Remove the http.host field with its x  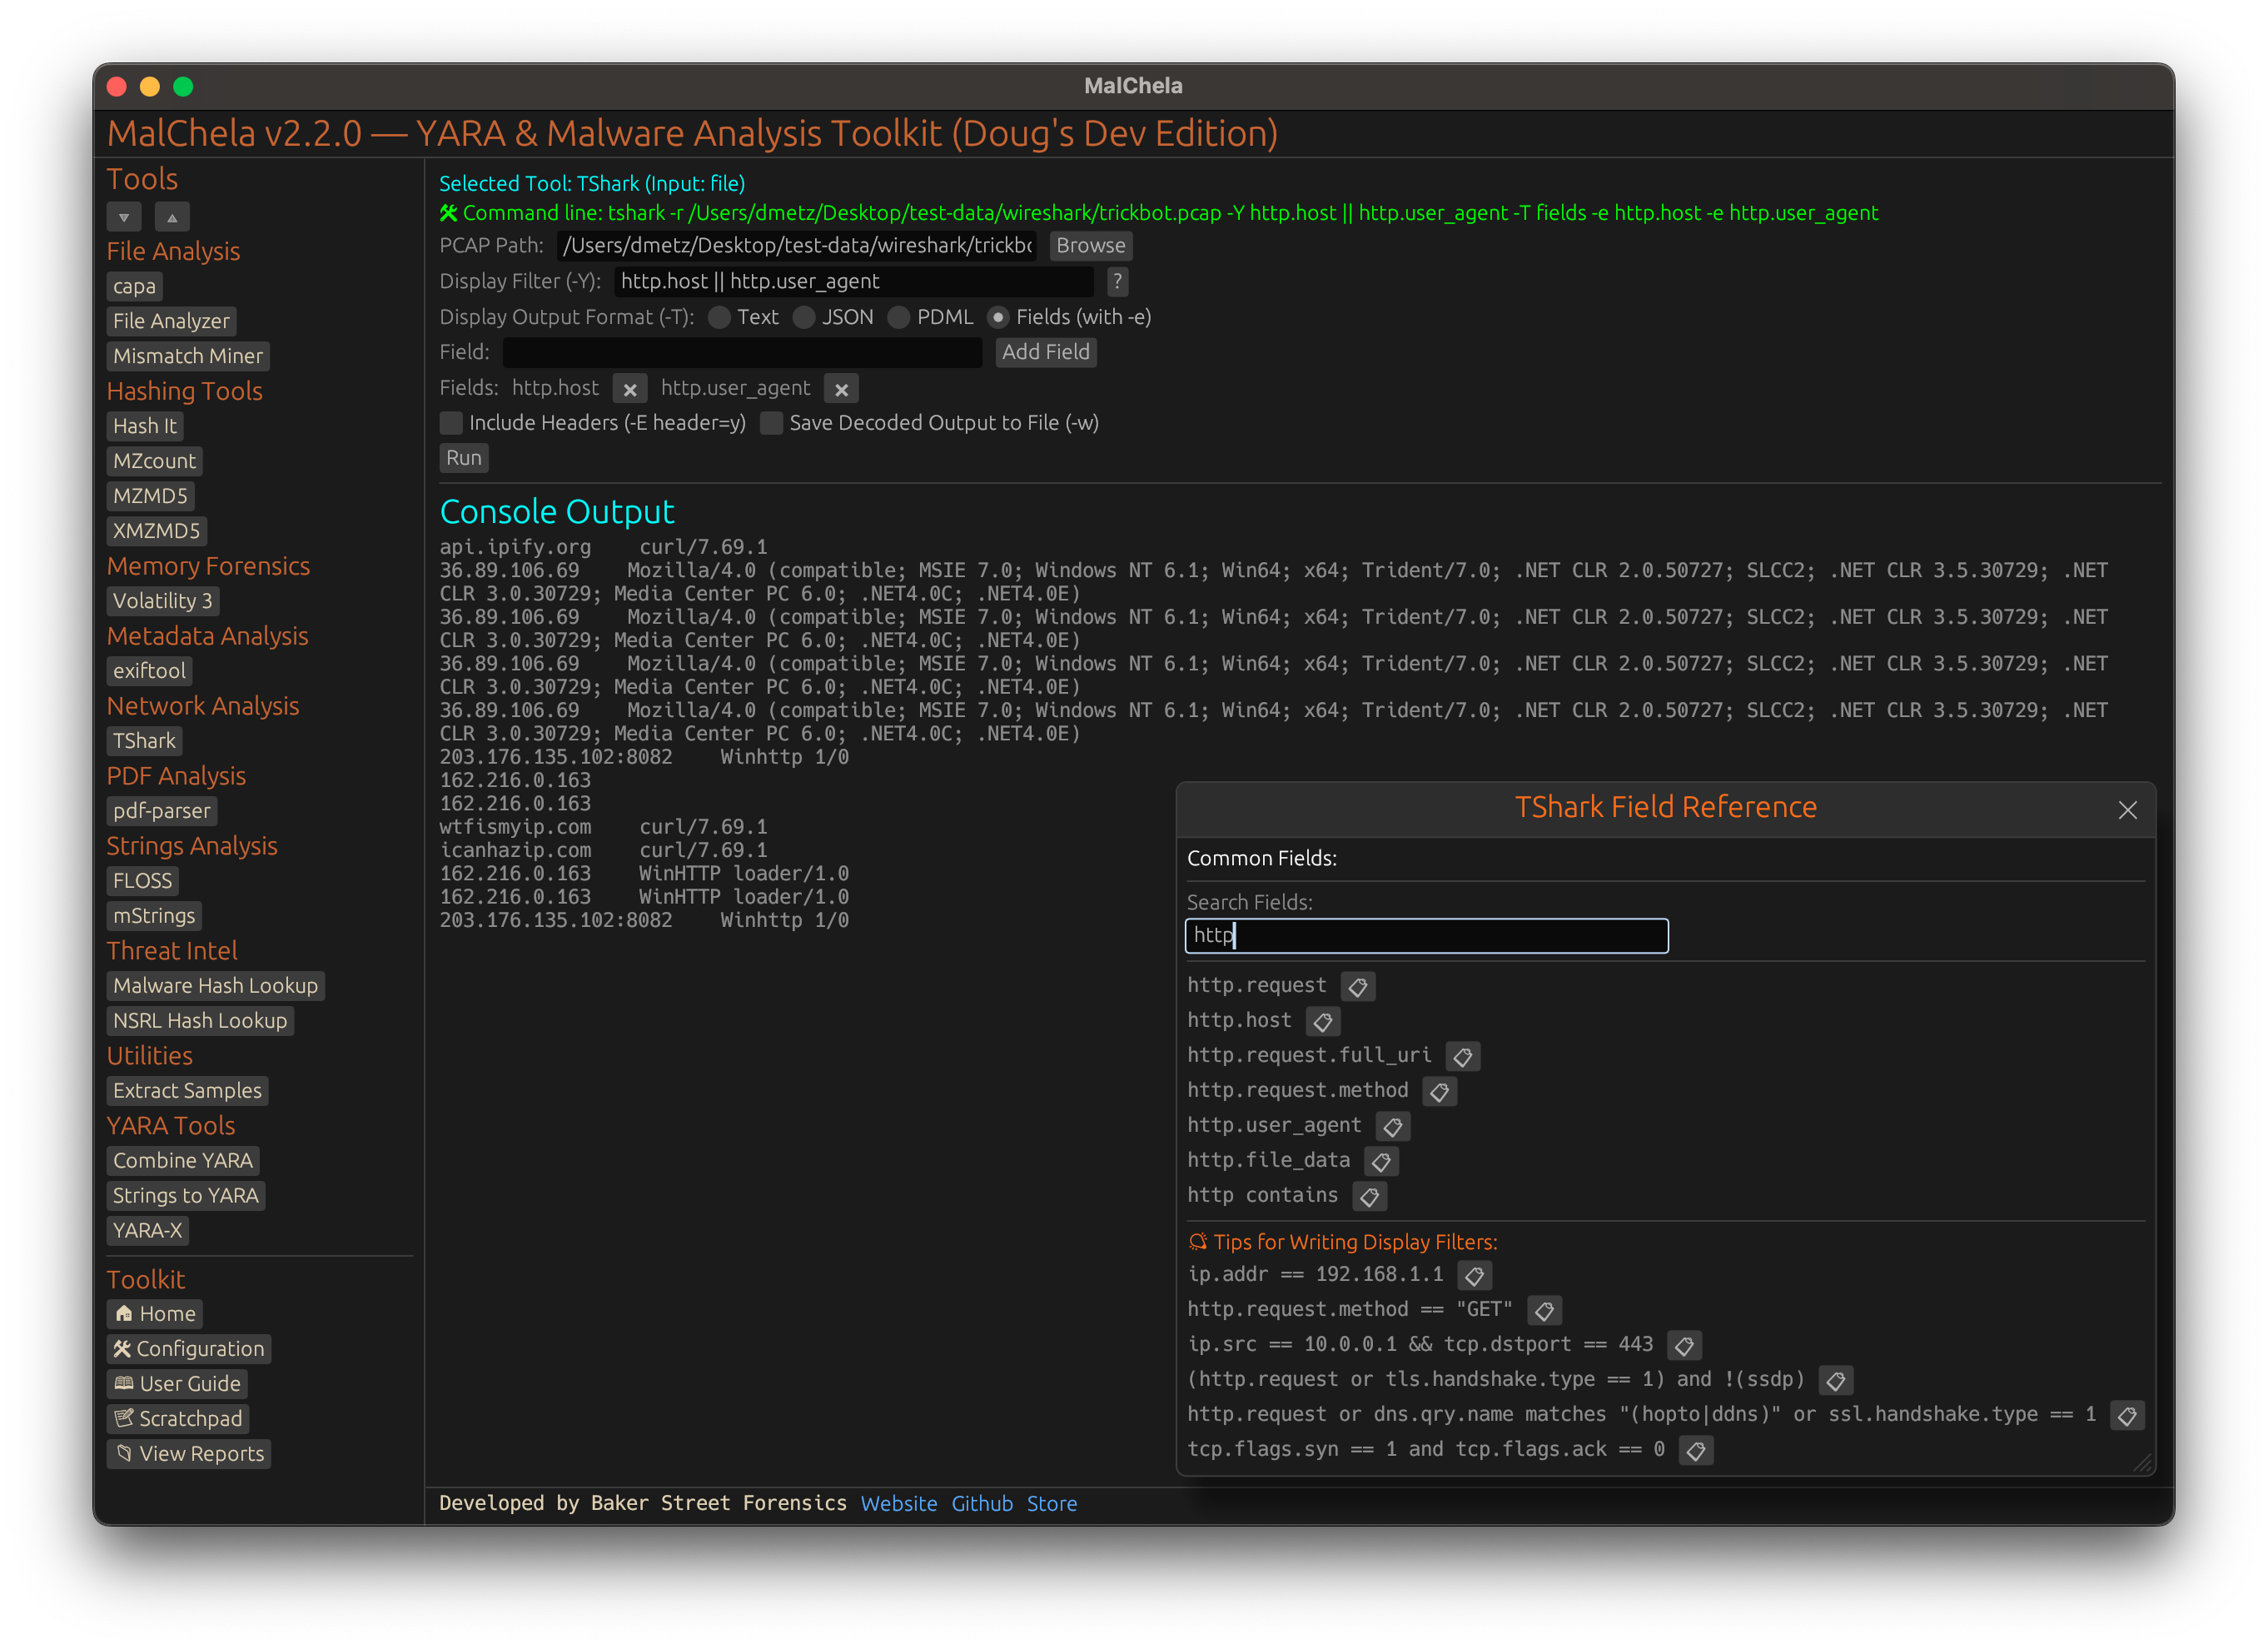tap(630, 389)
